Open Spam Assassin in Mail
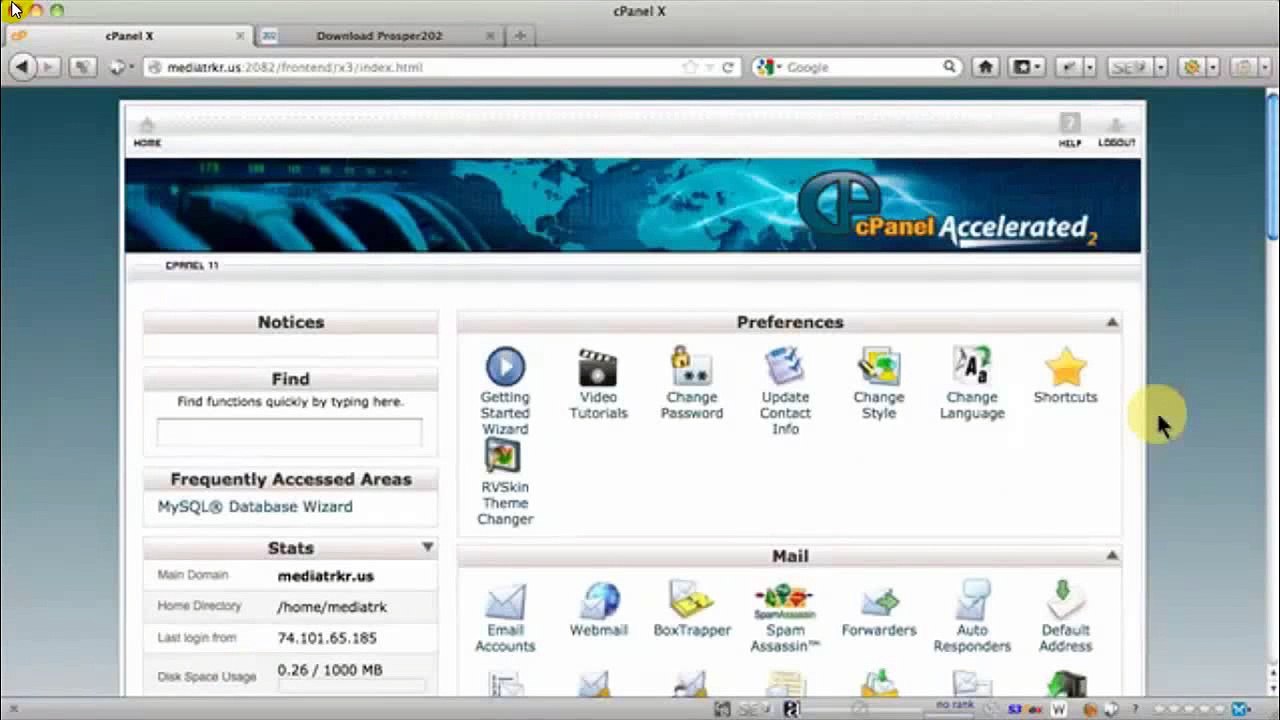Screen dimensions: 1280x720 pos(785,617)
